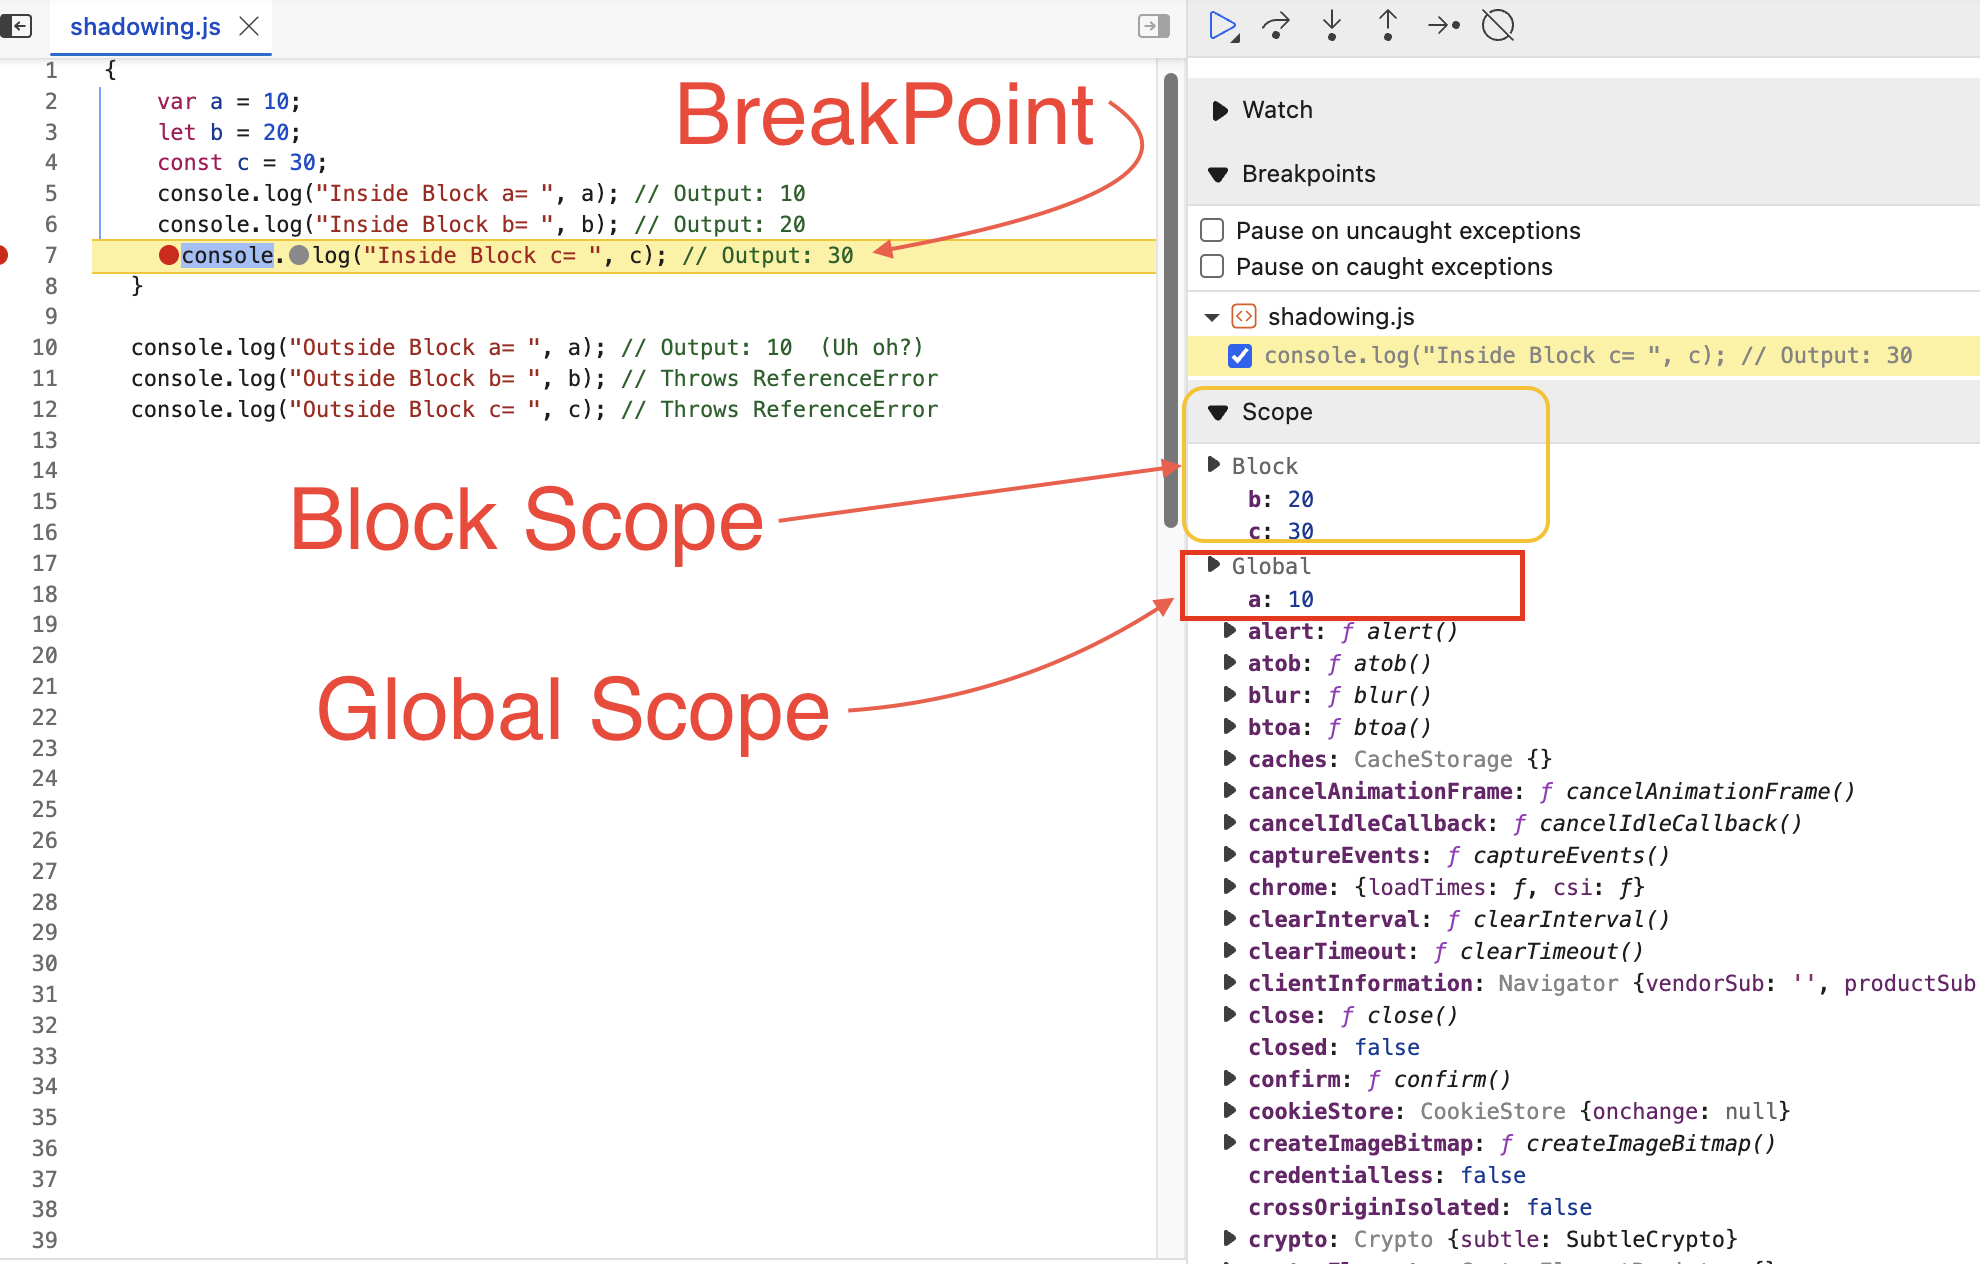Select the b: 20 scope variable
This screenshot has width=1980, height=1264.
pos(1281,499)
